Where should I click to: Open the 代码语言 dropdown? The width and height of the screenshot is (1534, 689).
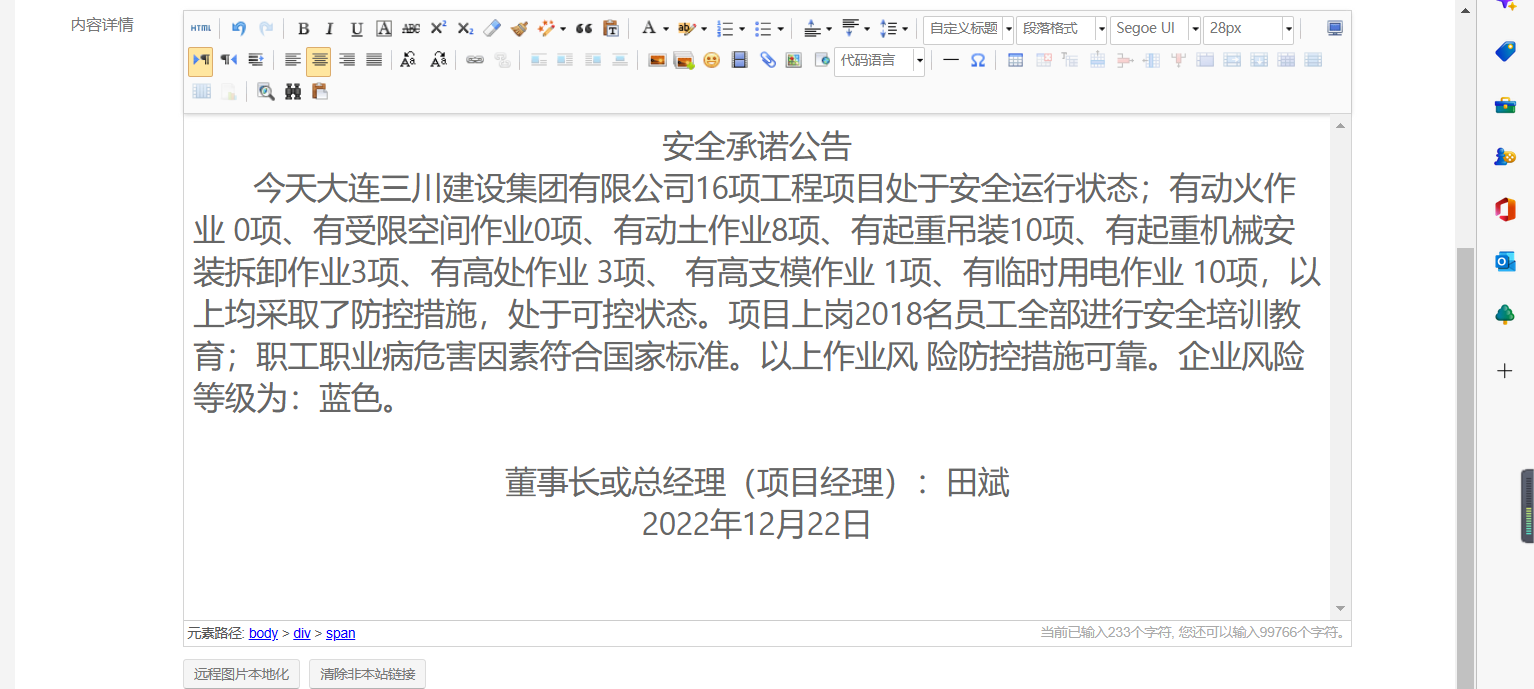(879, 60)
